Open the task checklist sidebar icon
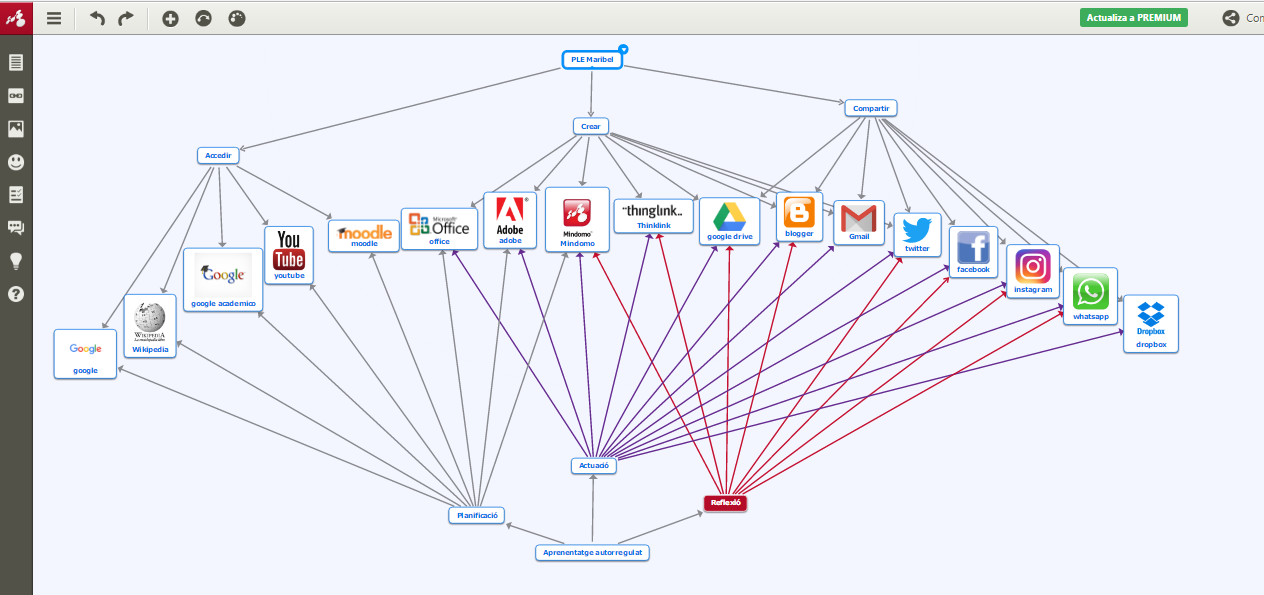The width and height of the screenshot is (1264, 595). click(16, 194)
